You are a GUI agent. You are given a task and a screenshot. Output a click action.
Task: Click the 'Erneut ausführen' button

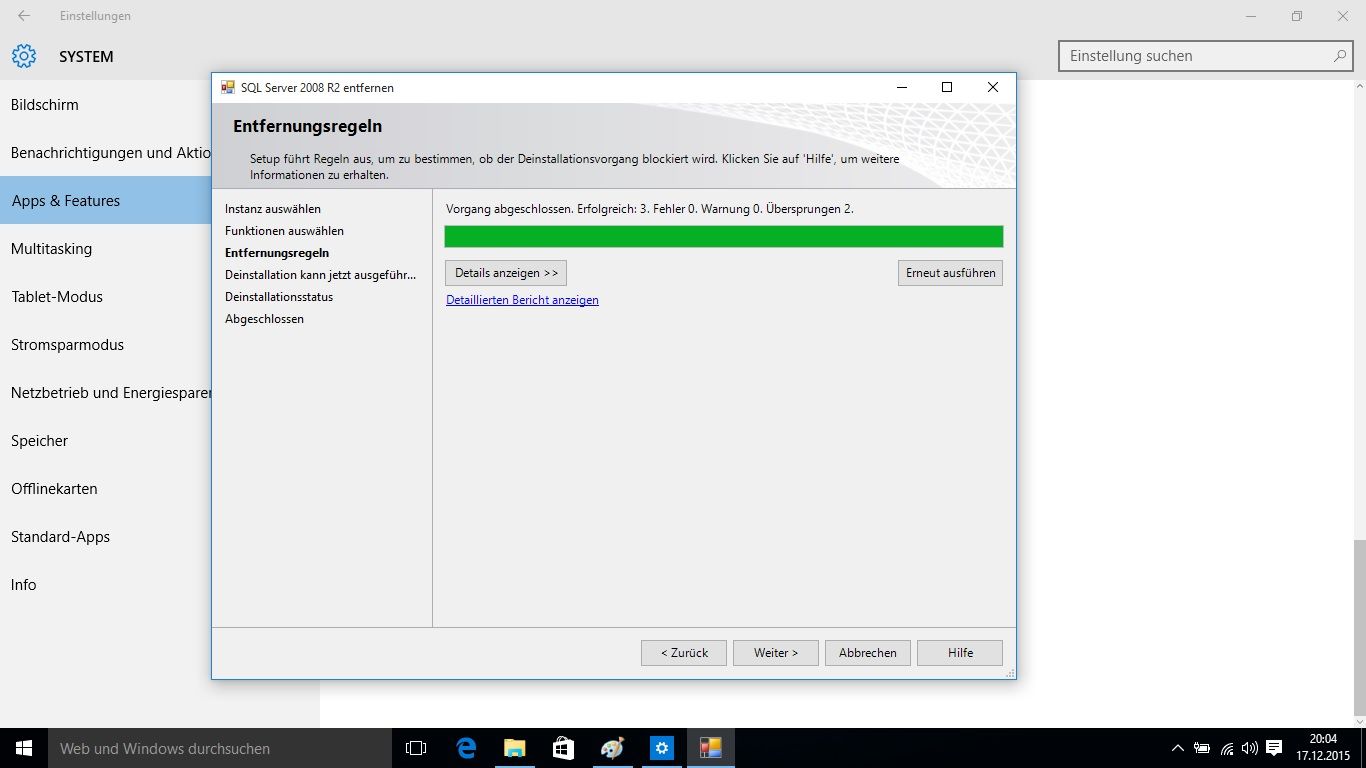[950, 273]
